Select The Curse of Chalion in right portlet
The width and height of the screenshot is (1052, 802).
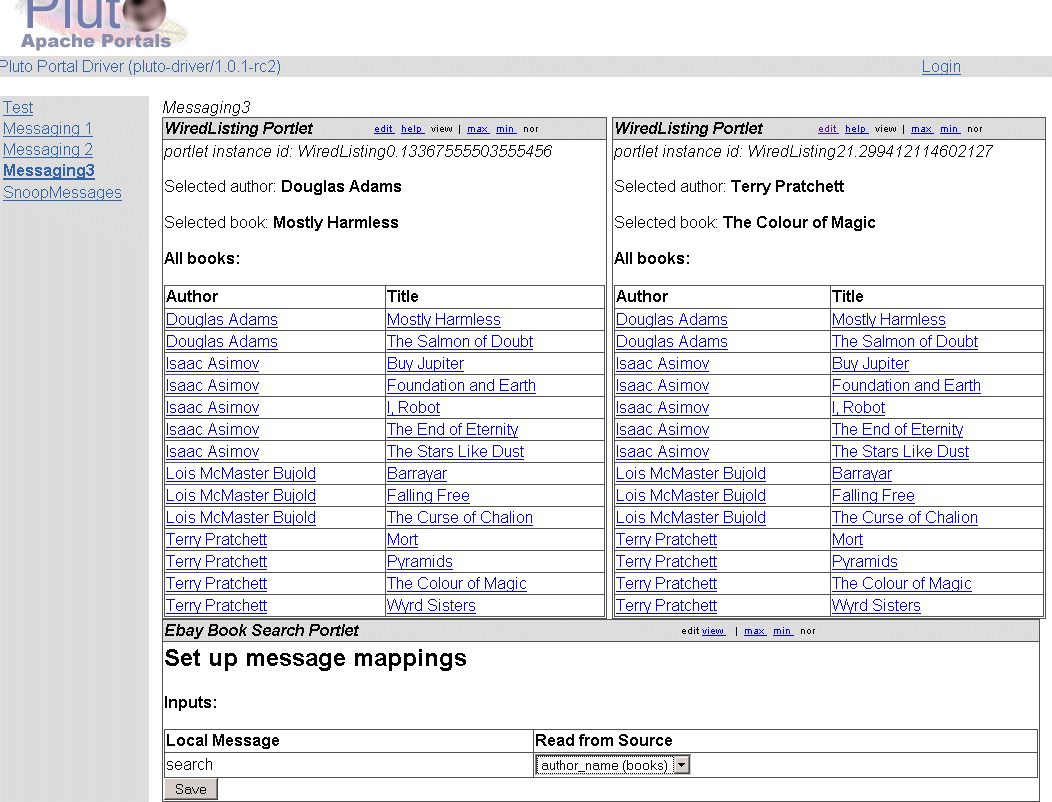point(904,517)
